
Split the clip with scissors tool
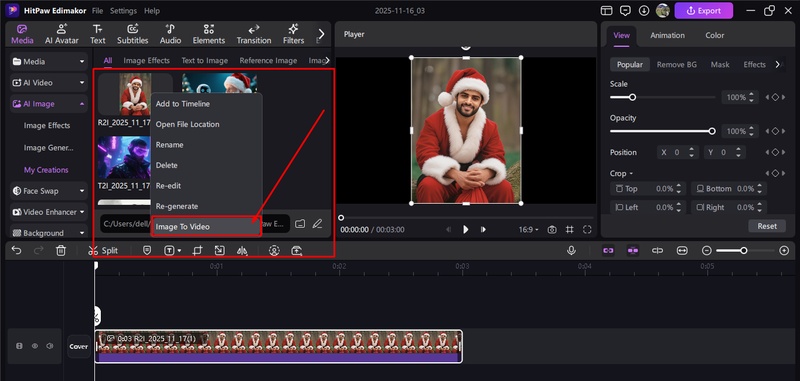[103, 250]
